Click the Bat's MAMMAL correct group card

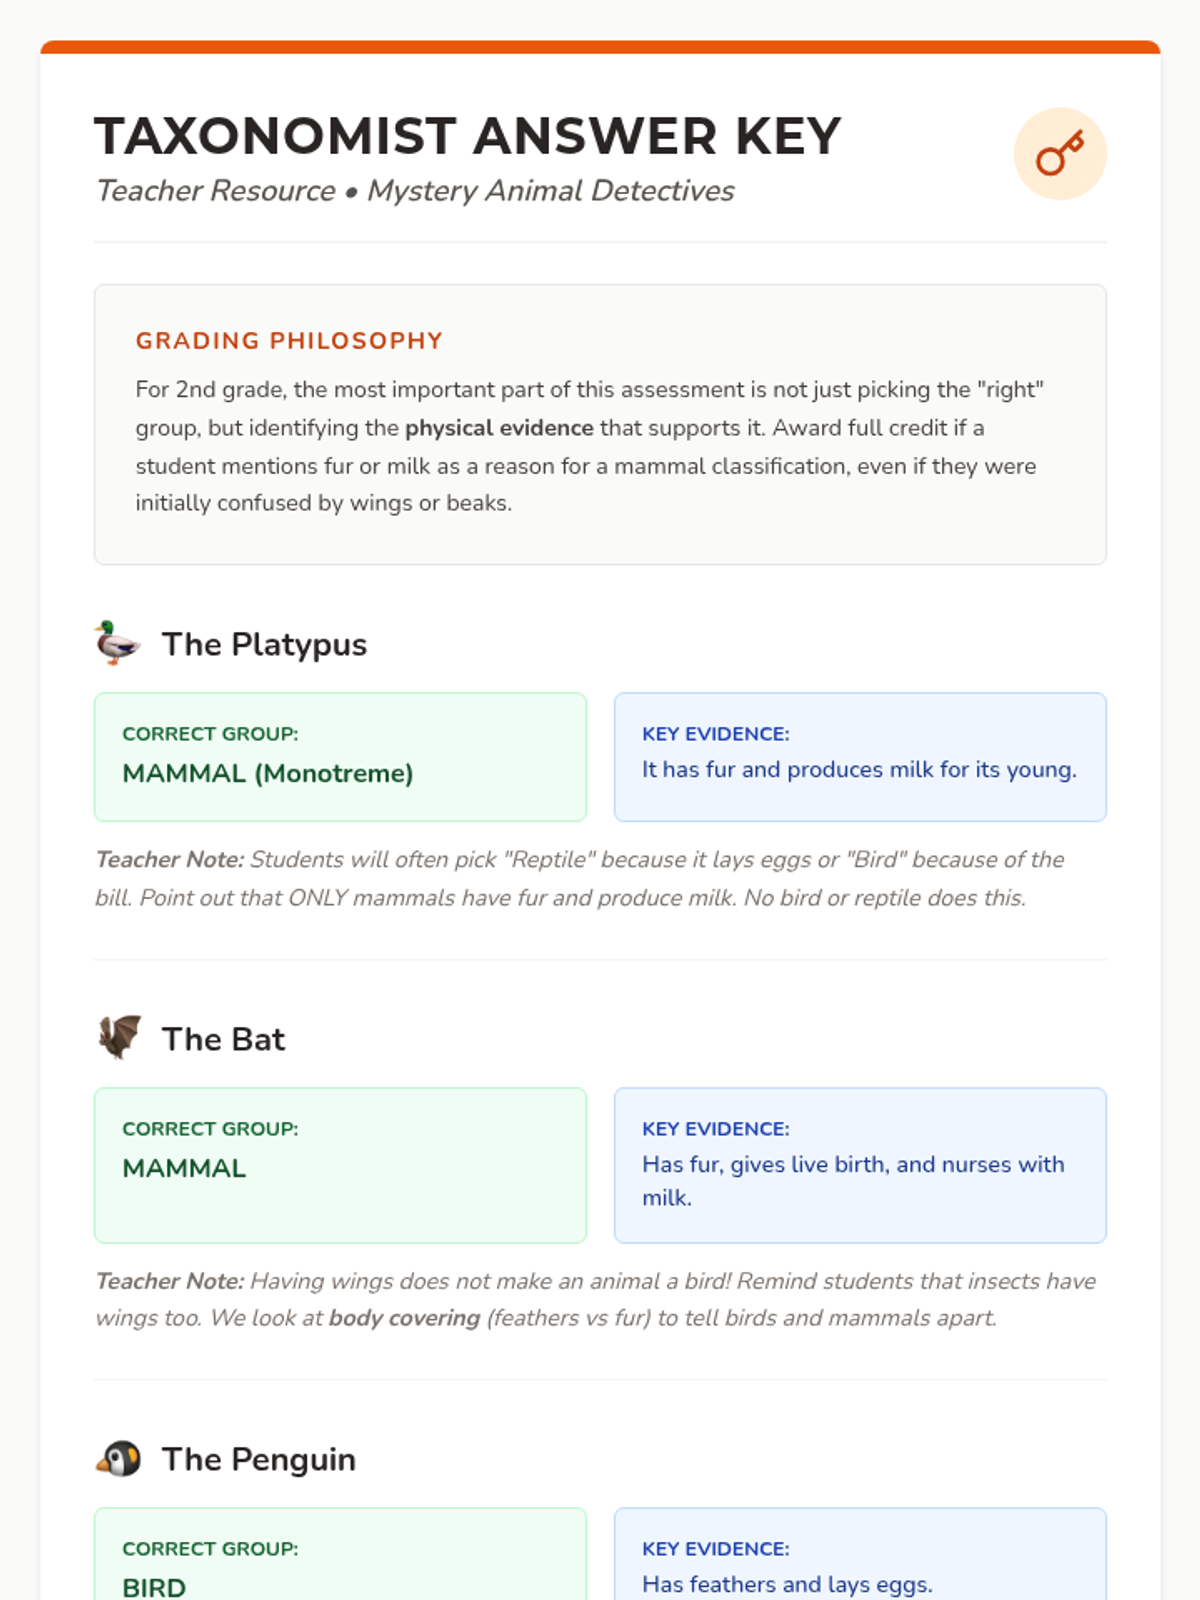click(340, 1165)
